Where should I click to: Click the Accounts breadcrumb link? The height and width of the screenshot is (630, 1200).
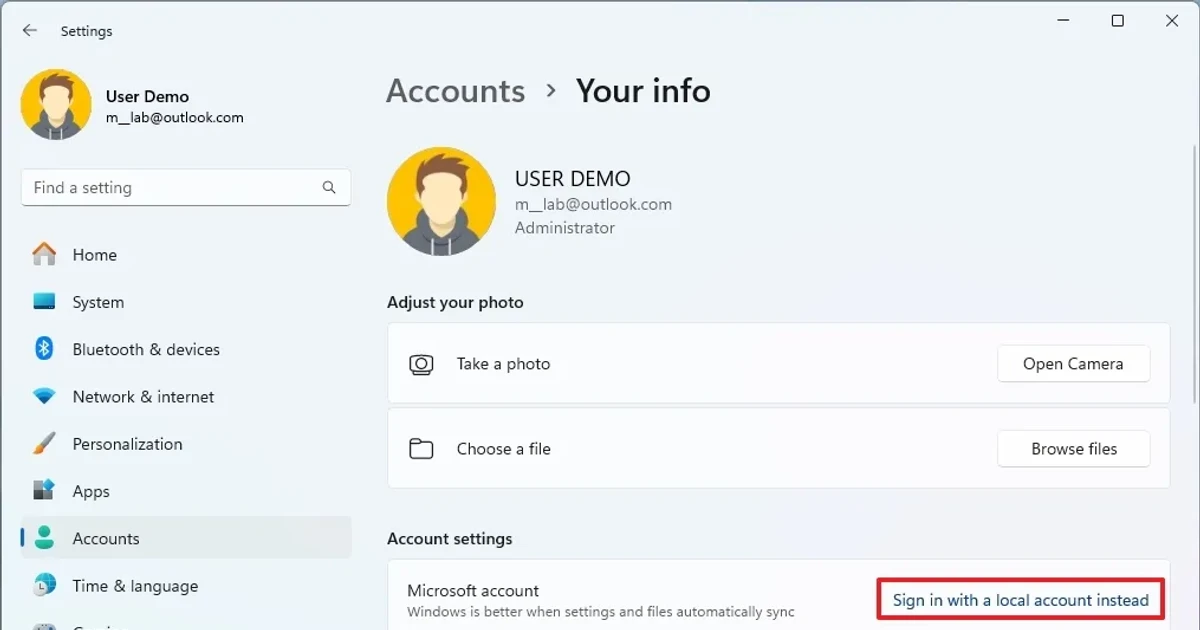[455, 91]
